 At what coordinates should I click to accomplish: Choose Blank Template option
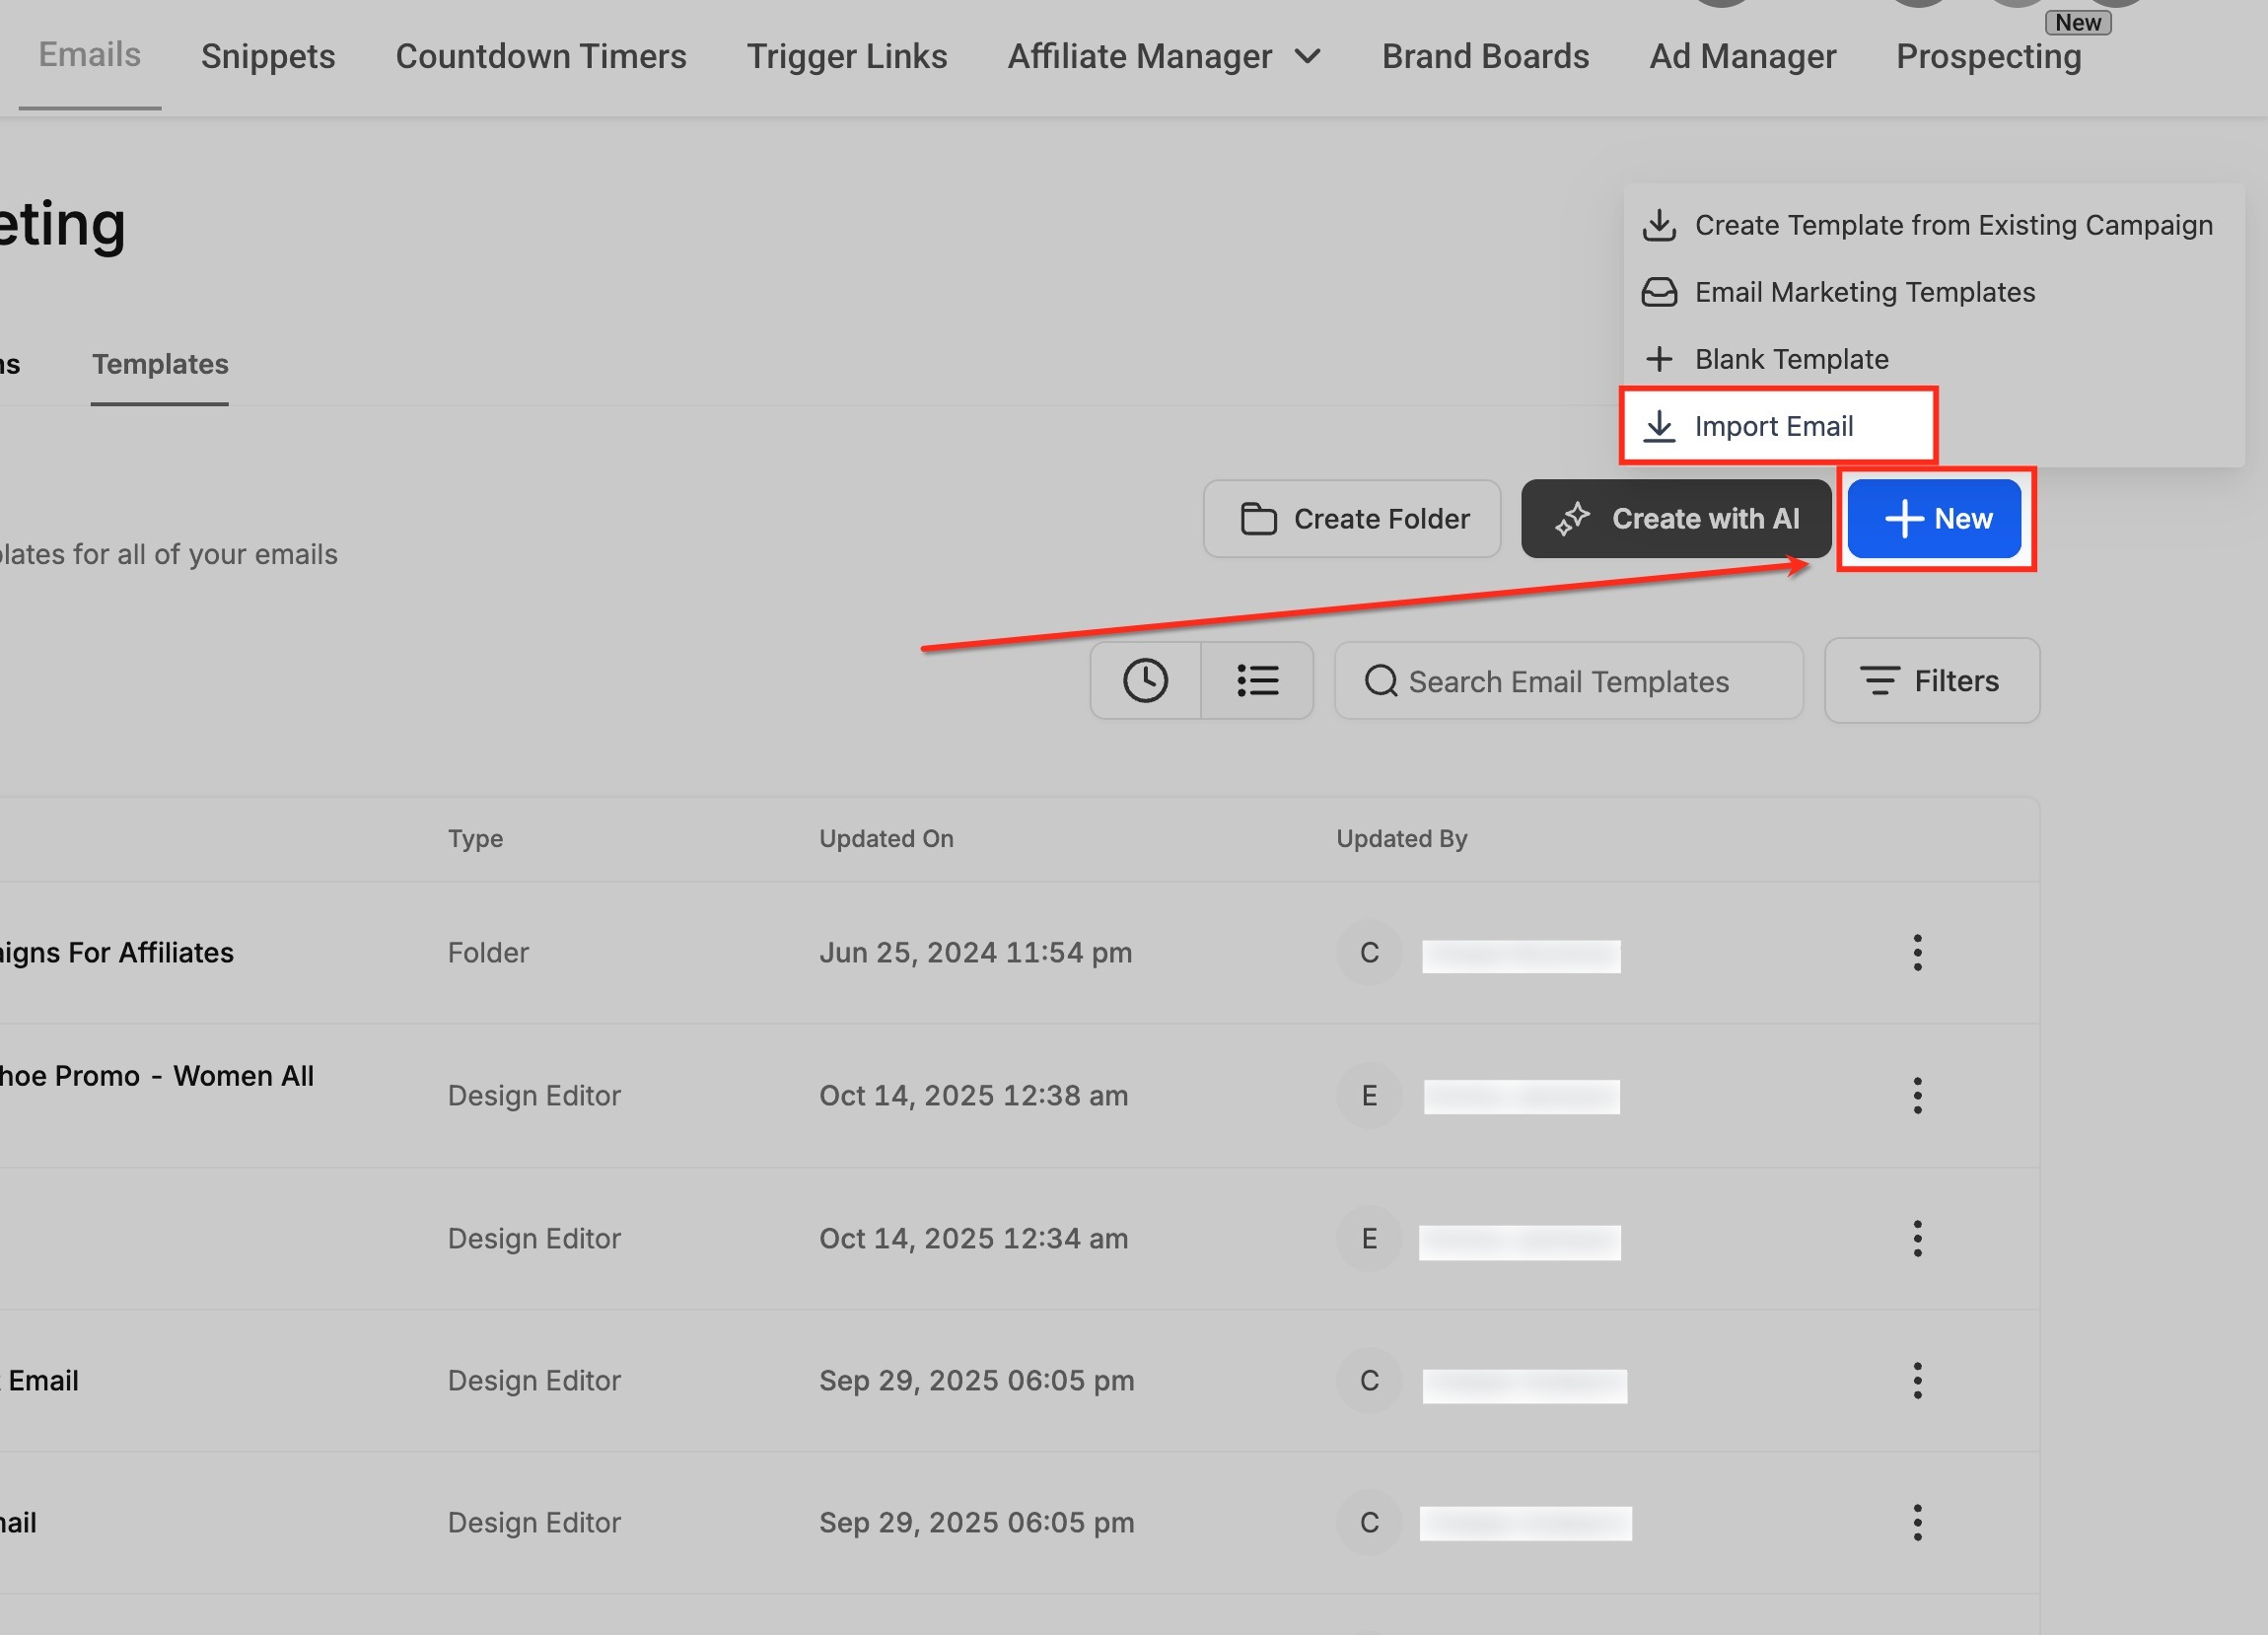pyautogui.click(x=1790, y=360)
